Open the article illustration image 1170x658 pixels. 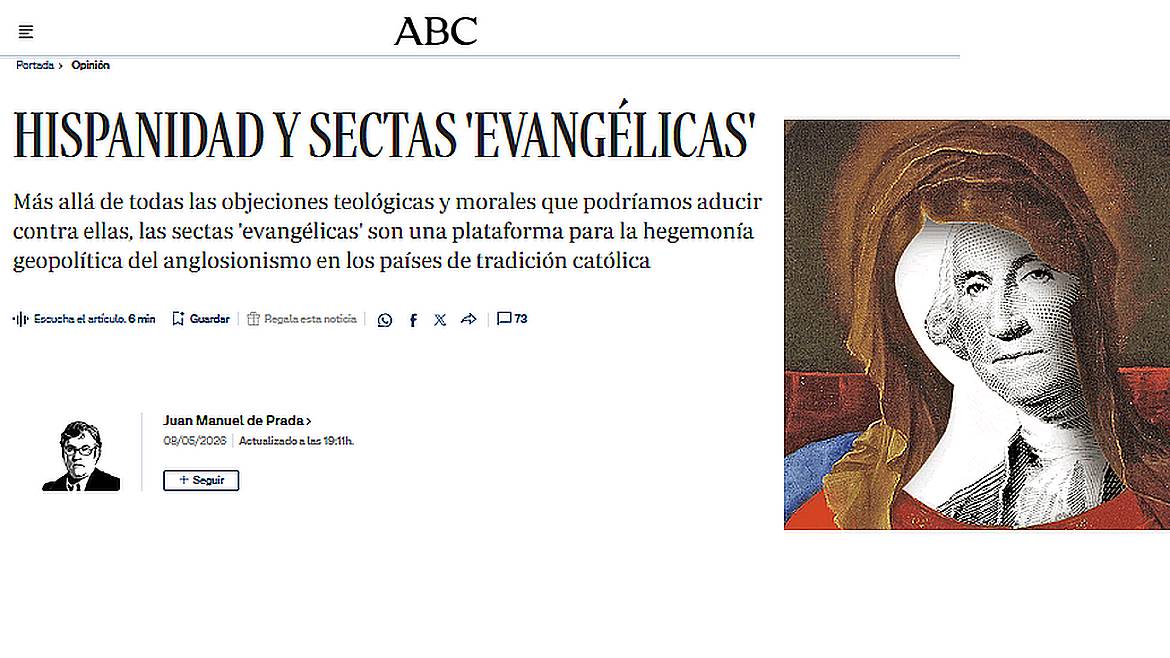coord(977,325)
